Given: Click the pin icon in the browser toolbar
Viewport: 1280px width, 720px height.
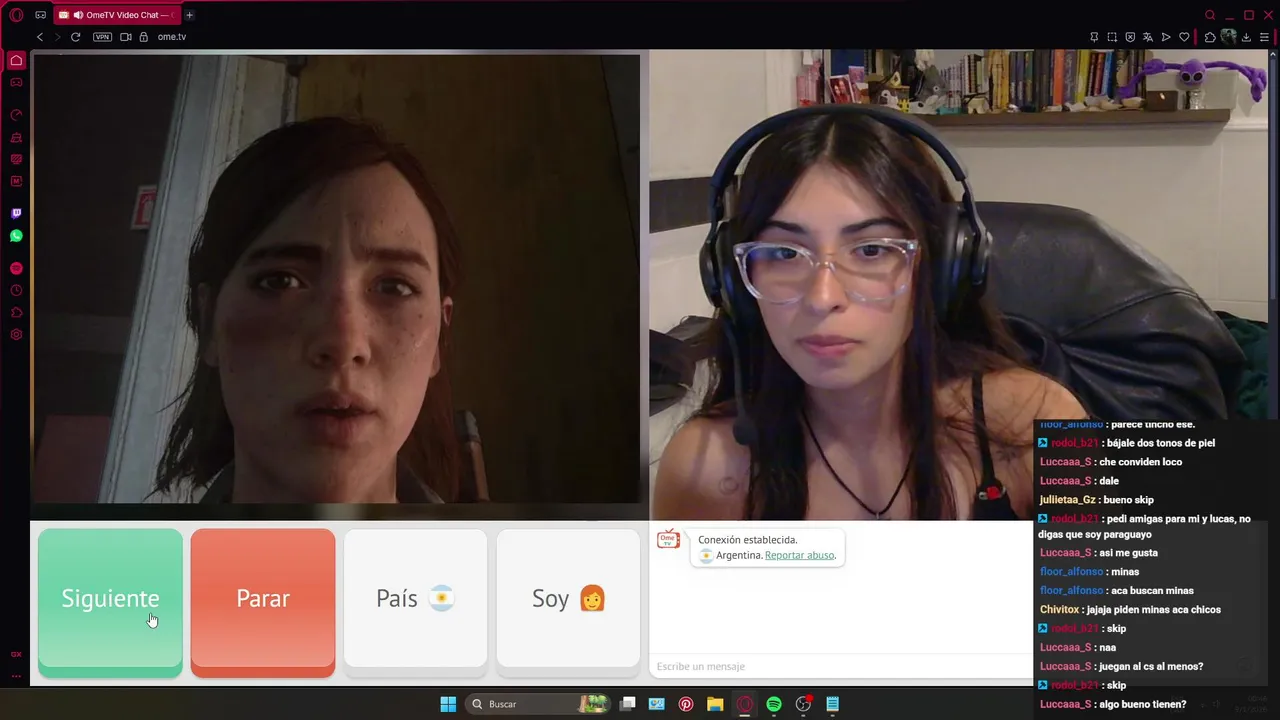Looking at the screenshot, I should click(x=1094, y=37).
